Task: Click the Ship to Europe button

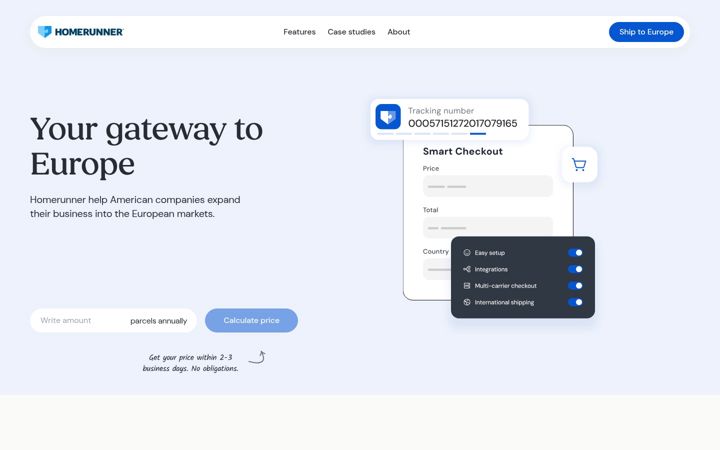Action: pos(646,32)
